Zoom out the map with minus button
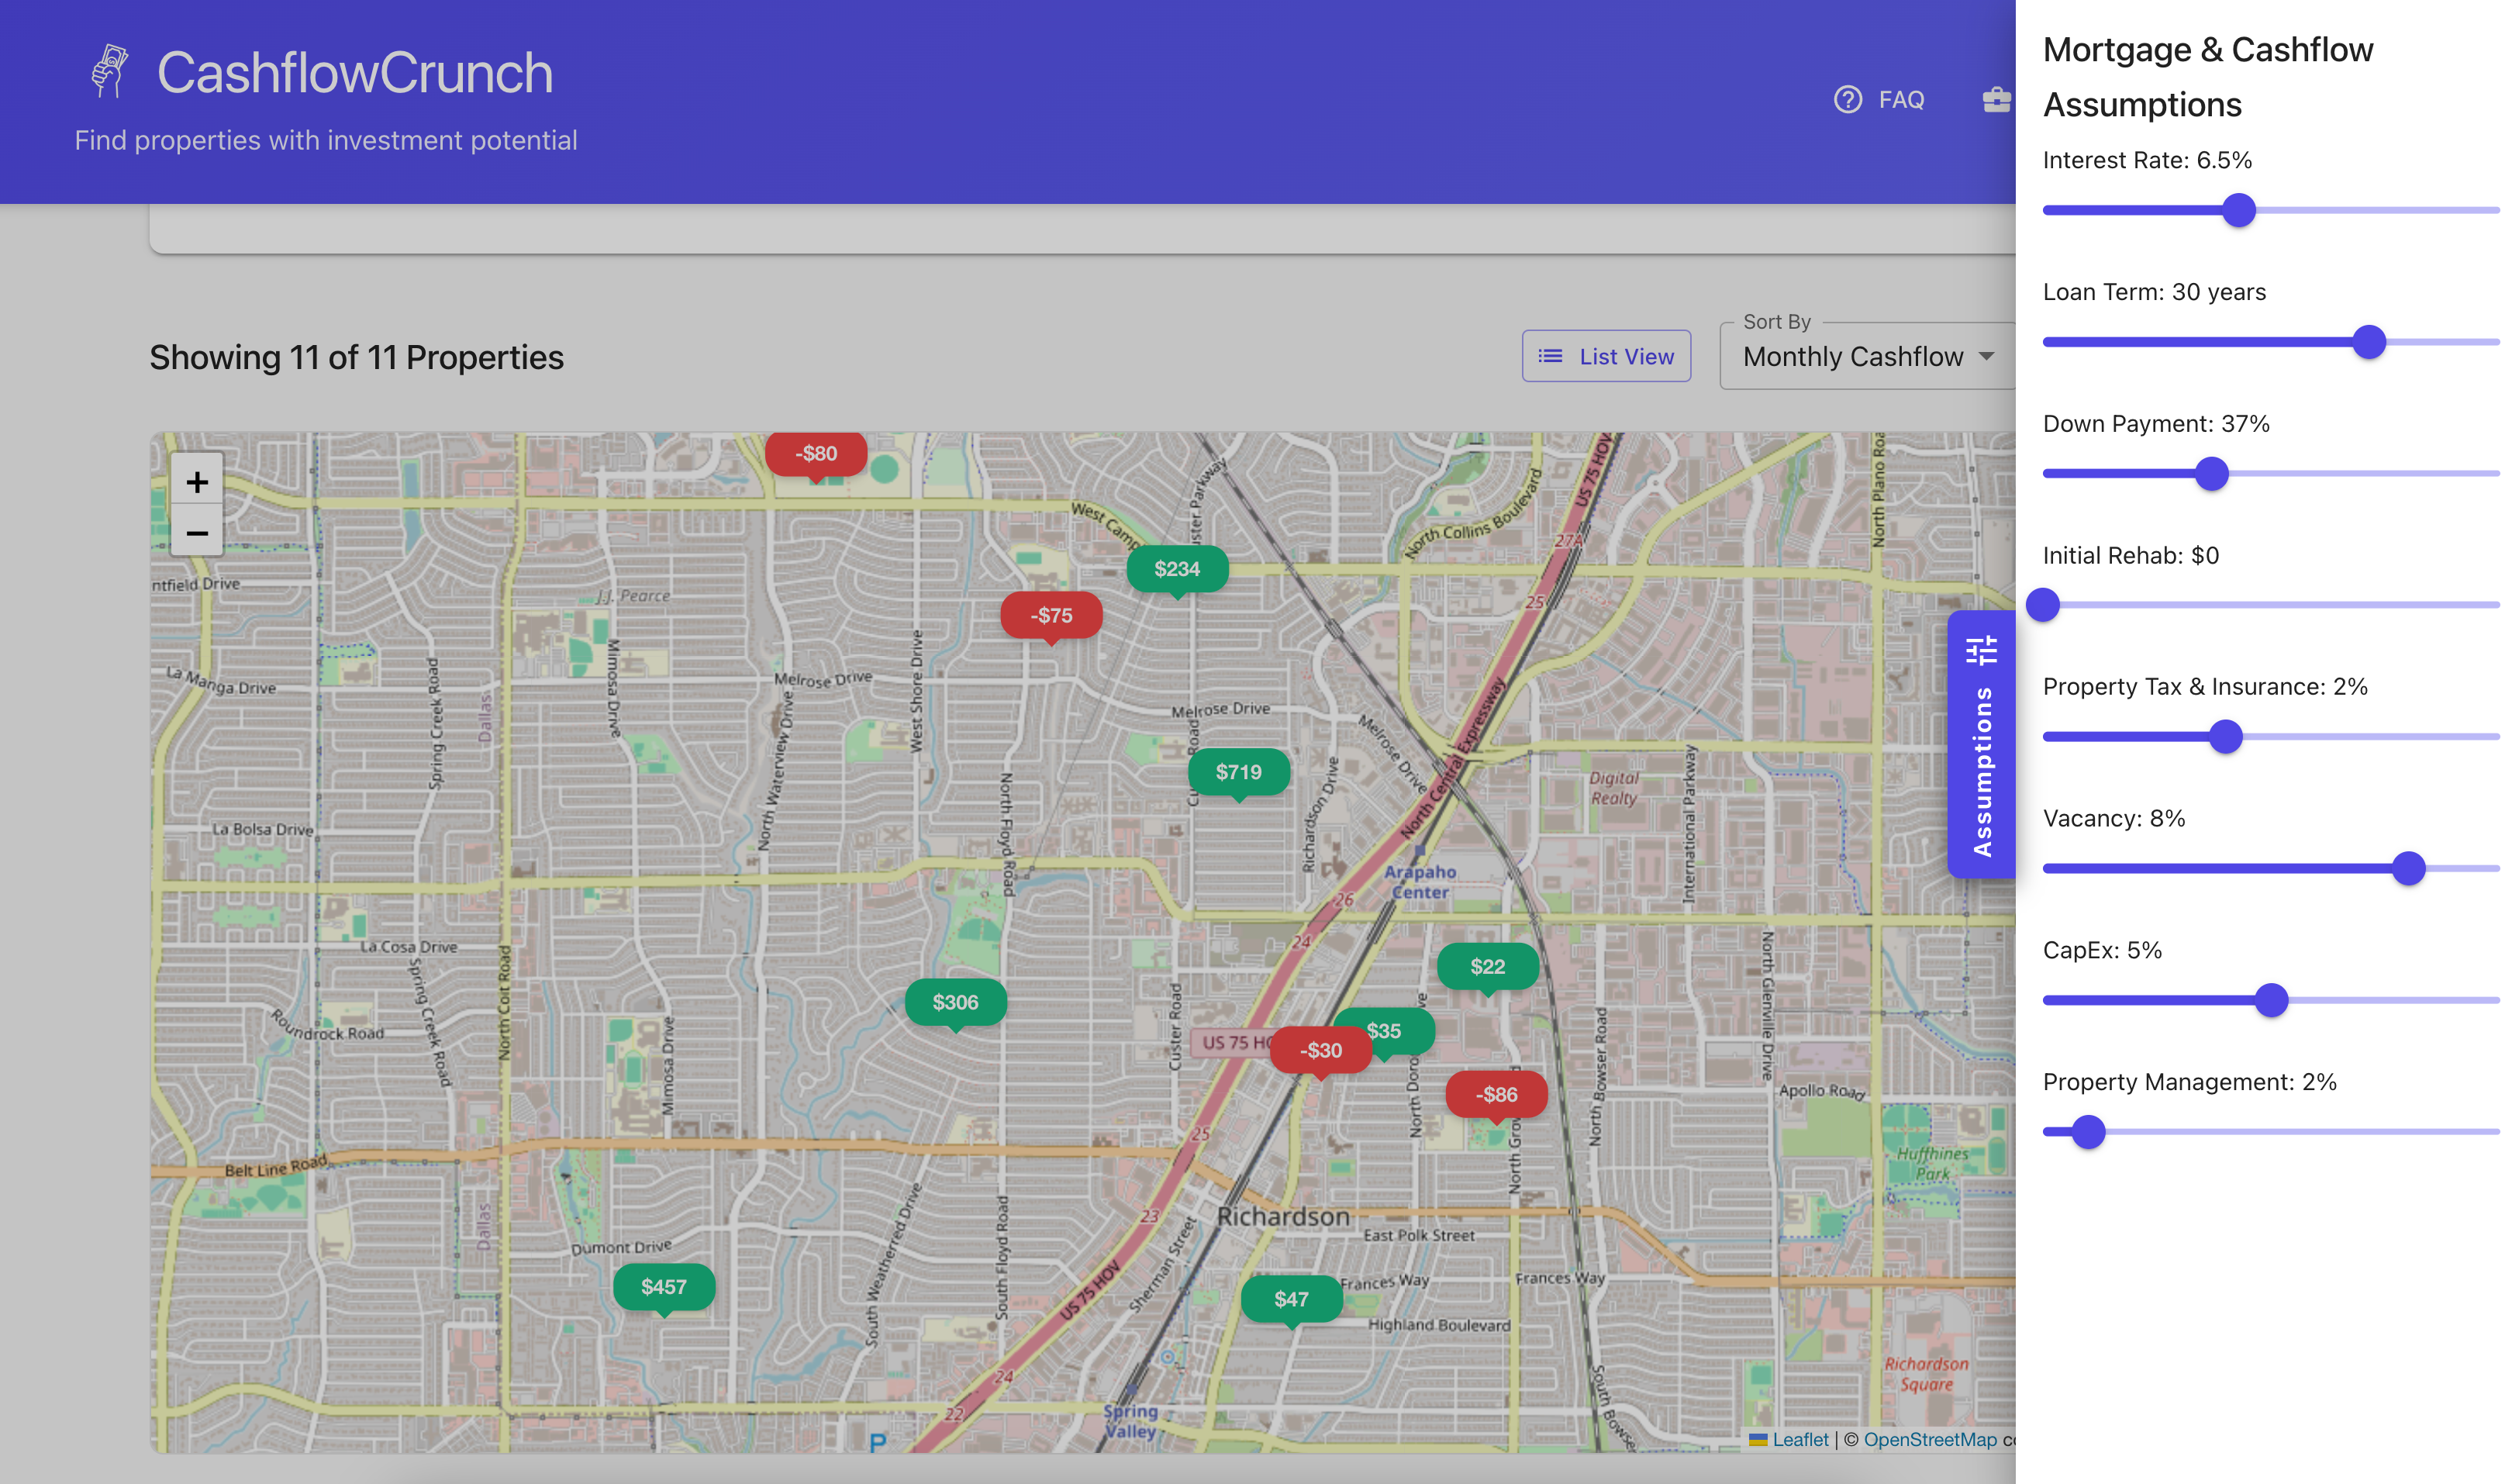Image resolution: width=2512 pixels, height=1484 pixels. pyautogui.click(x=197, y=533)
